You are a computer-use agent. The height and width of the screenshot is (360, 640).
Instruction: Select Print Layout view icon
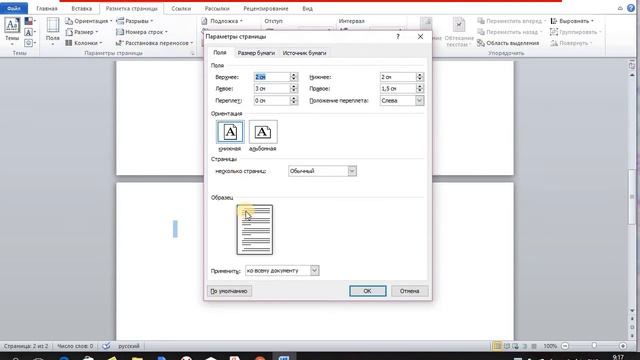[497, 346]
